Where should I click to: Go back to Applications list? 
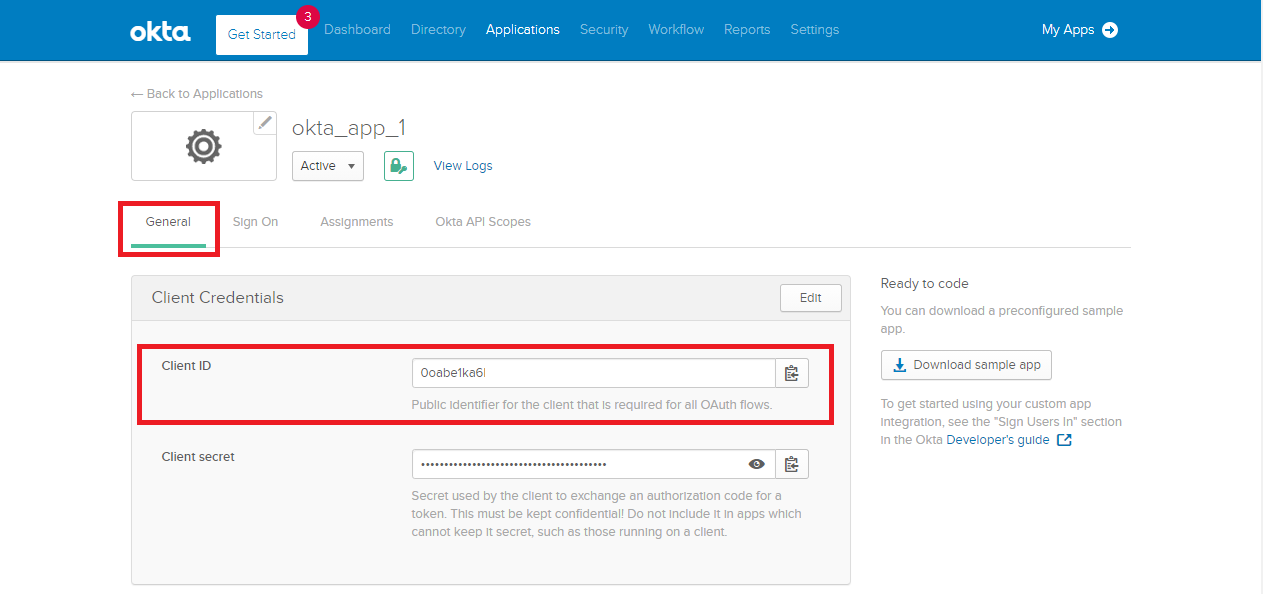tap(197, 94)
